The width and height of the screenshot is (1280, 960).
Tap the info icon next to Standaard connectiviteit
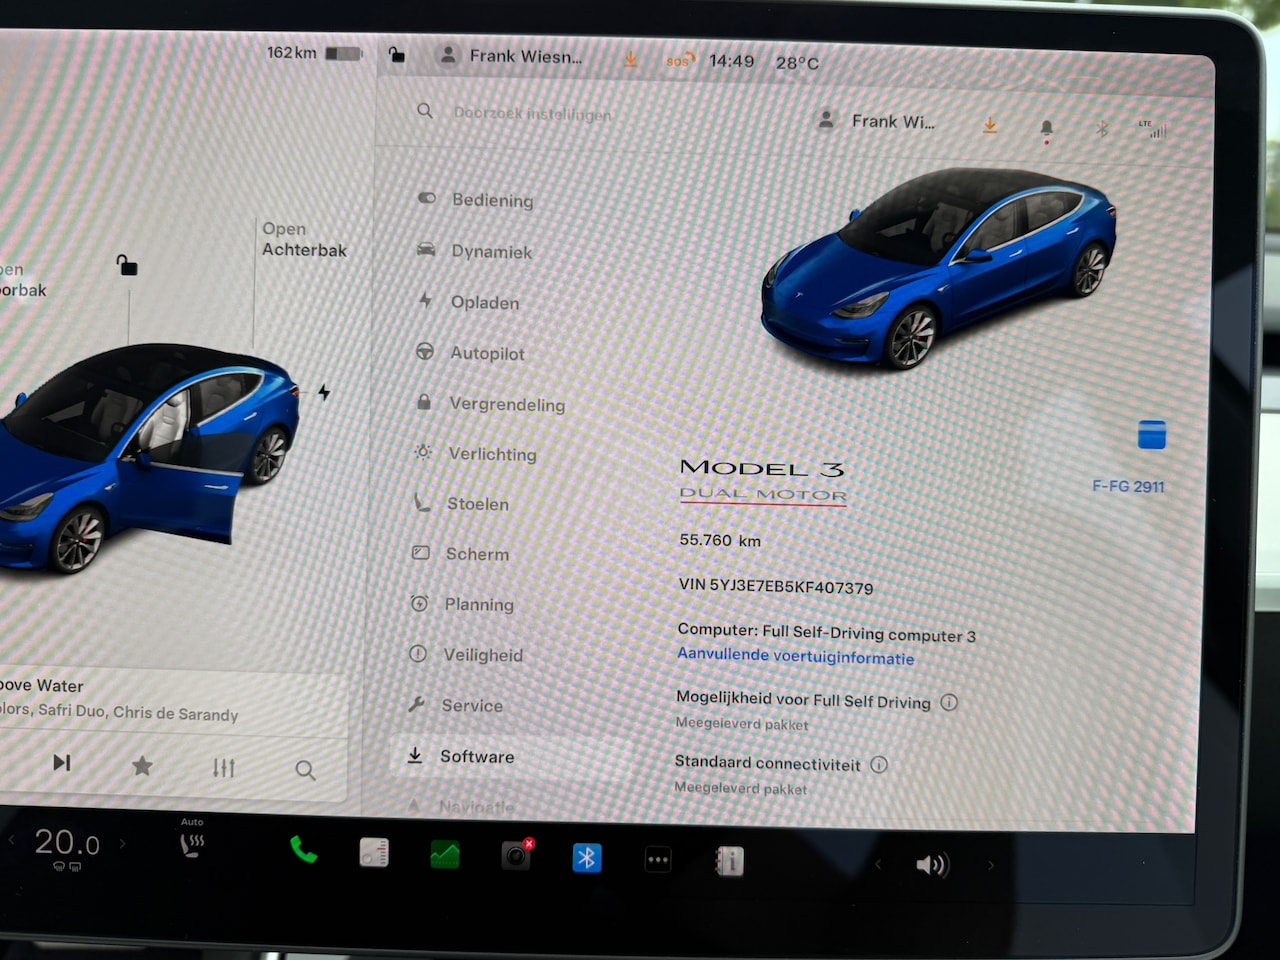coord(879,765)
